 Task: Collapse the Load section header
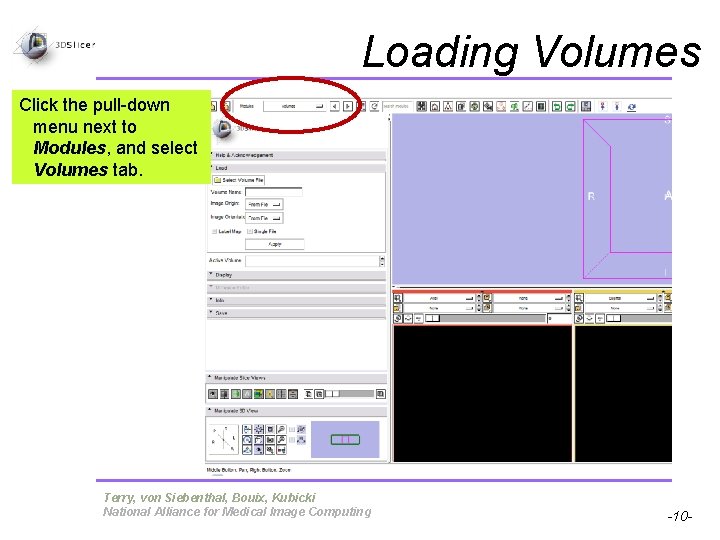point(298,168)
